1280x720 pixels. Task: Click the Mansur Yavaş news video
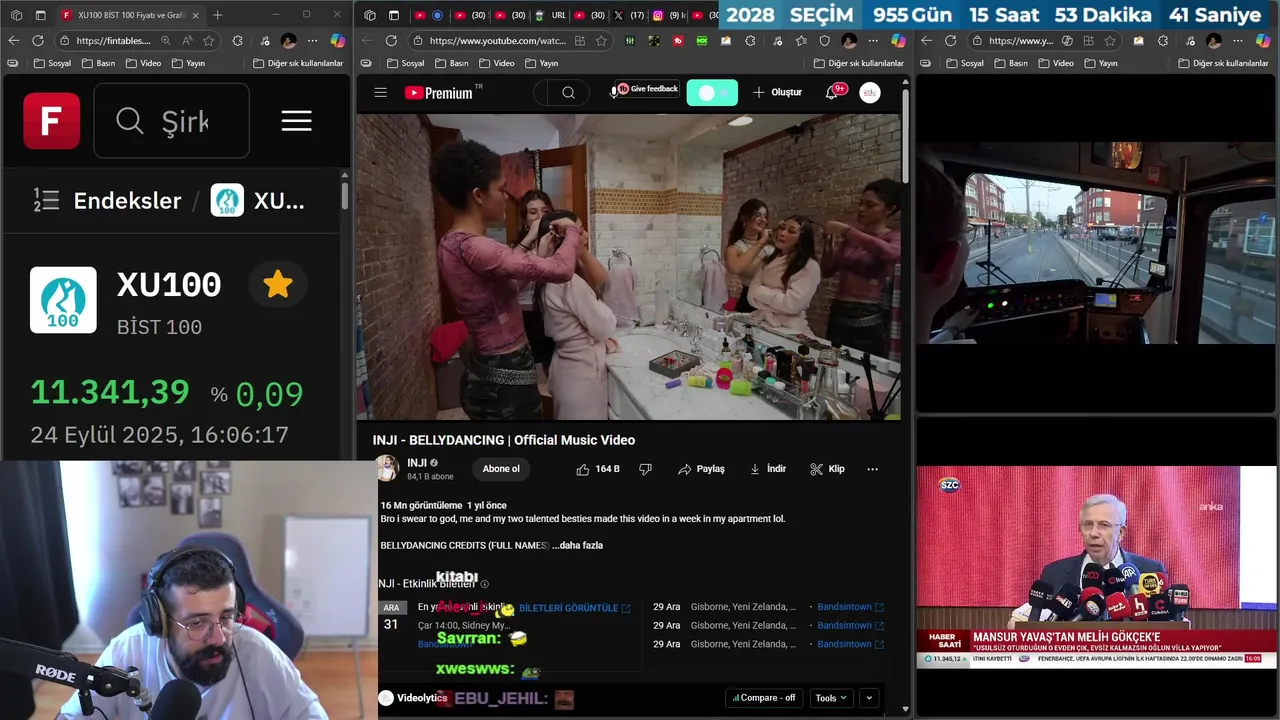1097,567
